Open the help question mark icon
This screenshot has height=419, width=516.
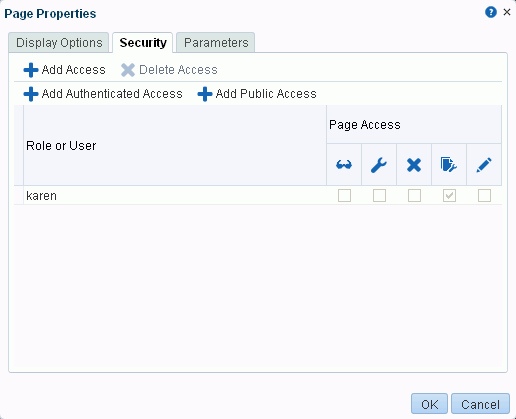tap(491, 12)
